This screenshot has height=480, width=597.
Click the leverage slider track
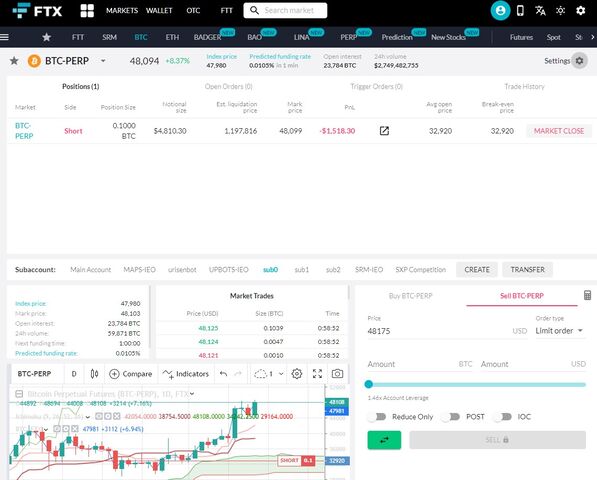point(477,384)
